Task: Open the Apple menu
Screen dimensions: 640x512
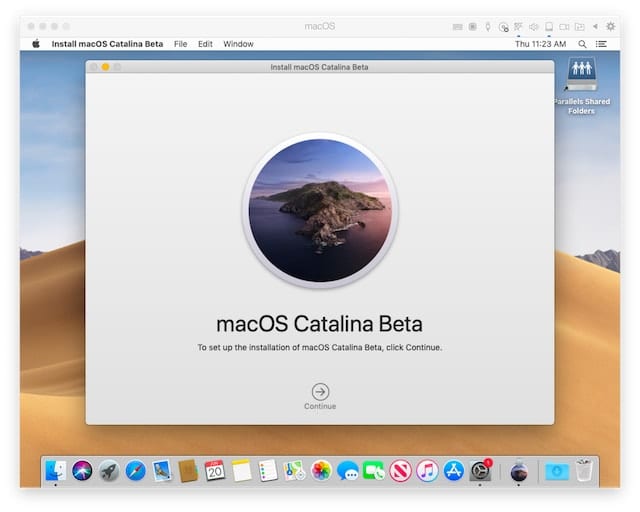Action: pyautogui.click(x=36, y=44)
